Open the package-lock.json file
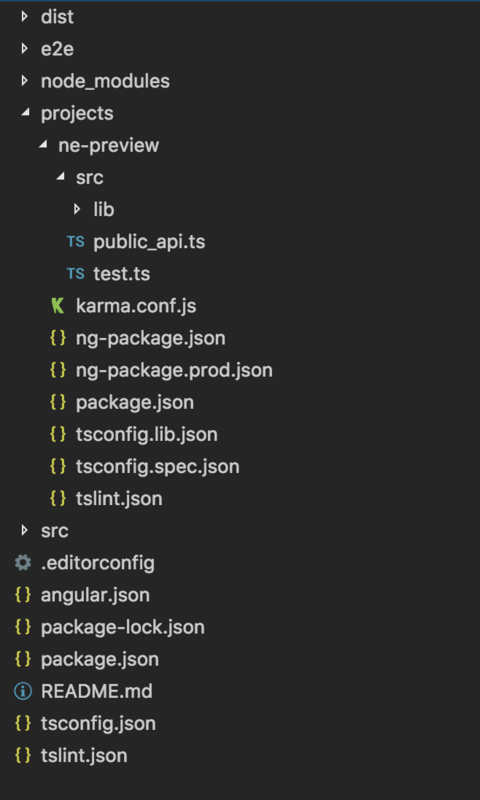Screen dimensions: 480x800 [x=122, y=628]
